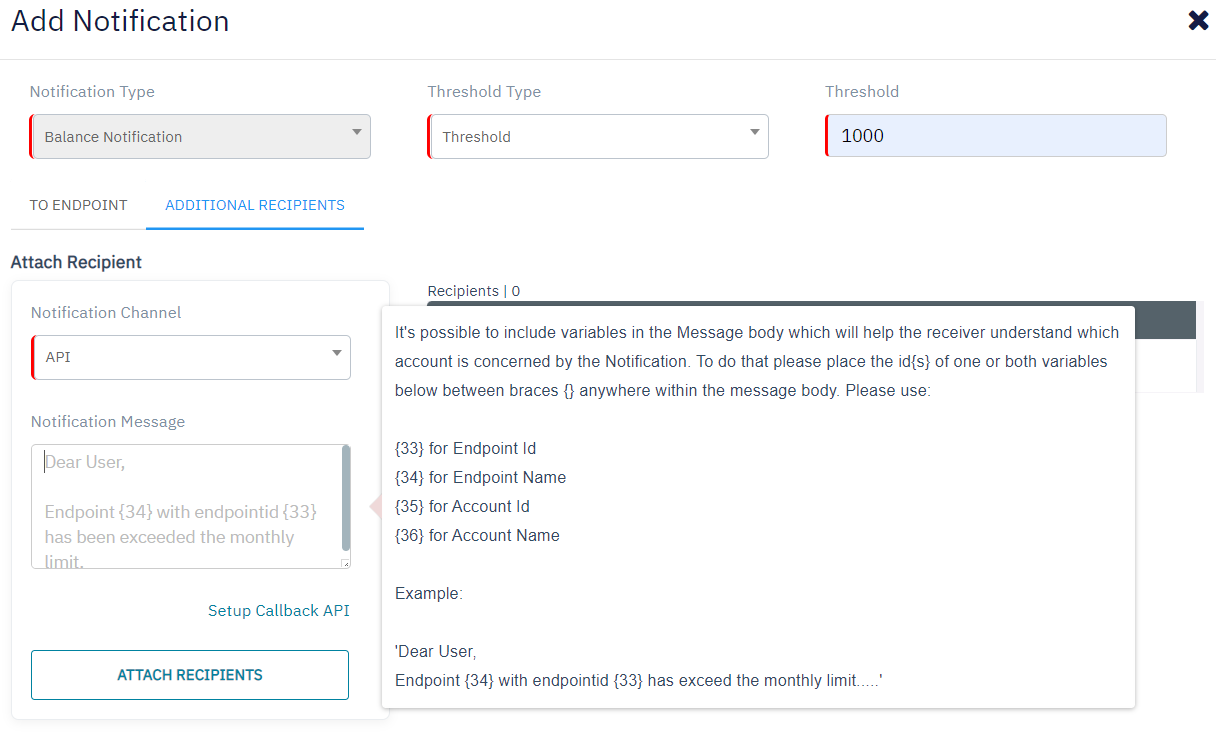Viewport: 1216px width, 751px height.
Task: Switch to the TO ENDPOINT tab
Action: (78, 205)
